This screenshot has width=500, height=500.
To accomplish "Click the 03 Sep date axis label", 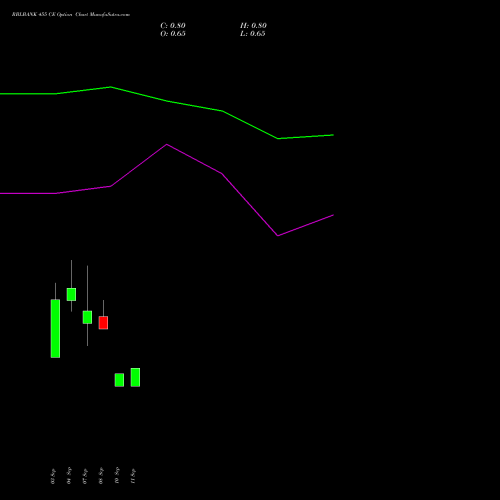I will point(53,476).
